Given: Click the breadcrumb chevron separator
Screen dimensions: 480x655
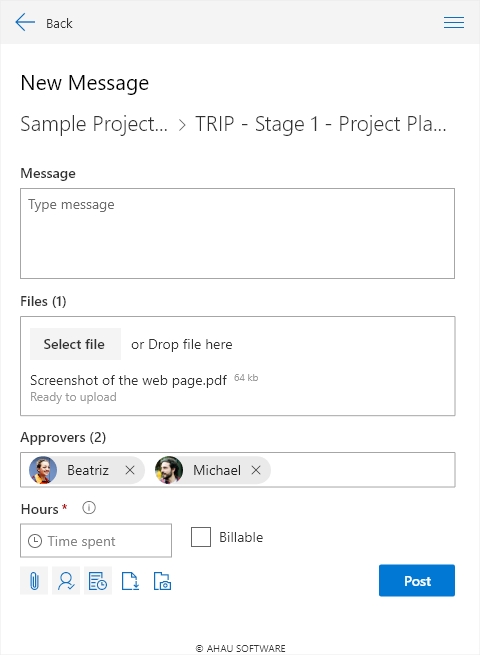Looking at the screenshot, I should point(182,125).
